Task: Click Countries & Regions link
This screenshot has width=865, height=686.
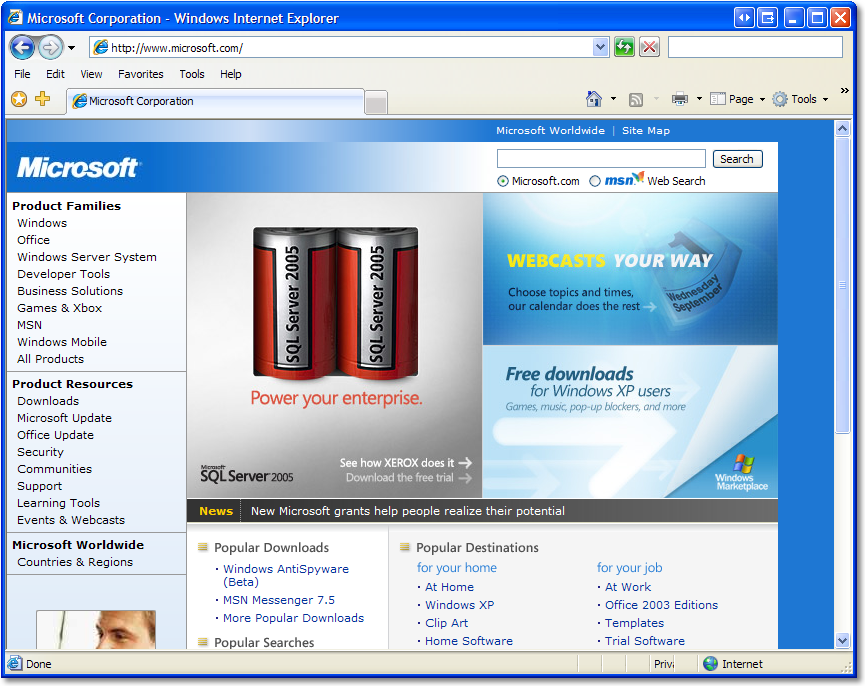Action: click(x=75, y=562)
